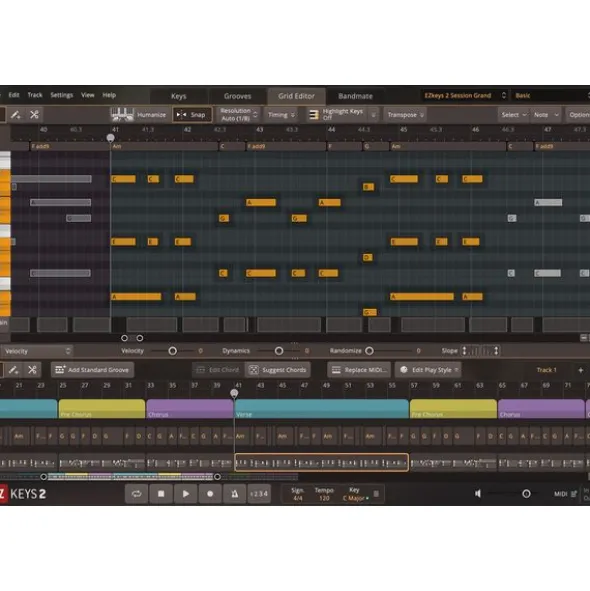The width and height of the screenshot is (590, 591).
Task: Open the Basic preset selector
Action: coord(550,95)
